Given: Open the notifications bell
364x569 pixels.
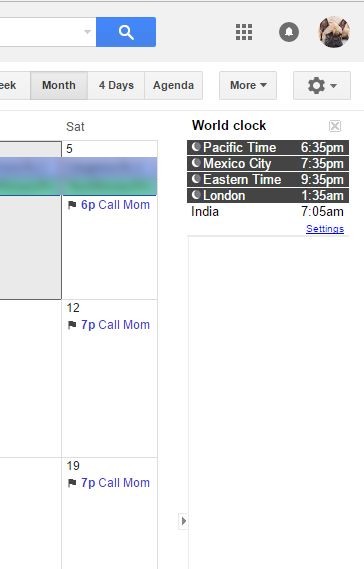Looking at the screenshot, I should pos(289,32).
